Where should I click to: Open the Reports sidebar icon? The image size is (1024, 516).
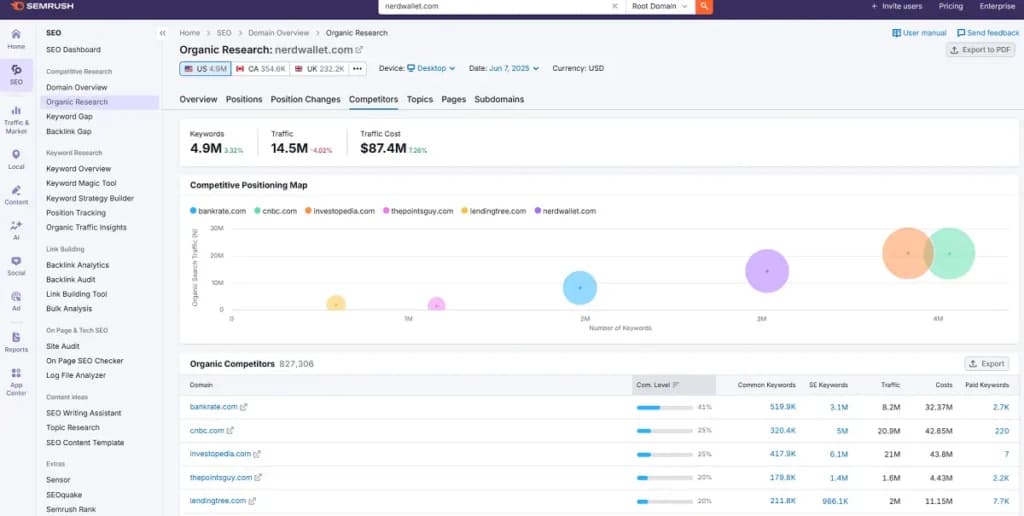(16, 342)
